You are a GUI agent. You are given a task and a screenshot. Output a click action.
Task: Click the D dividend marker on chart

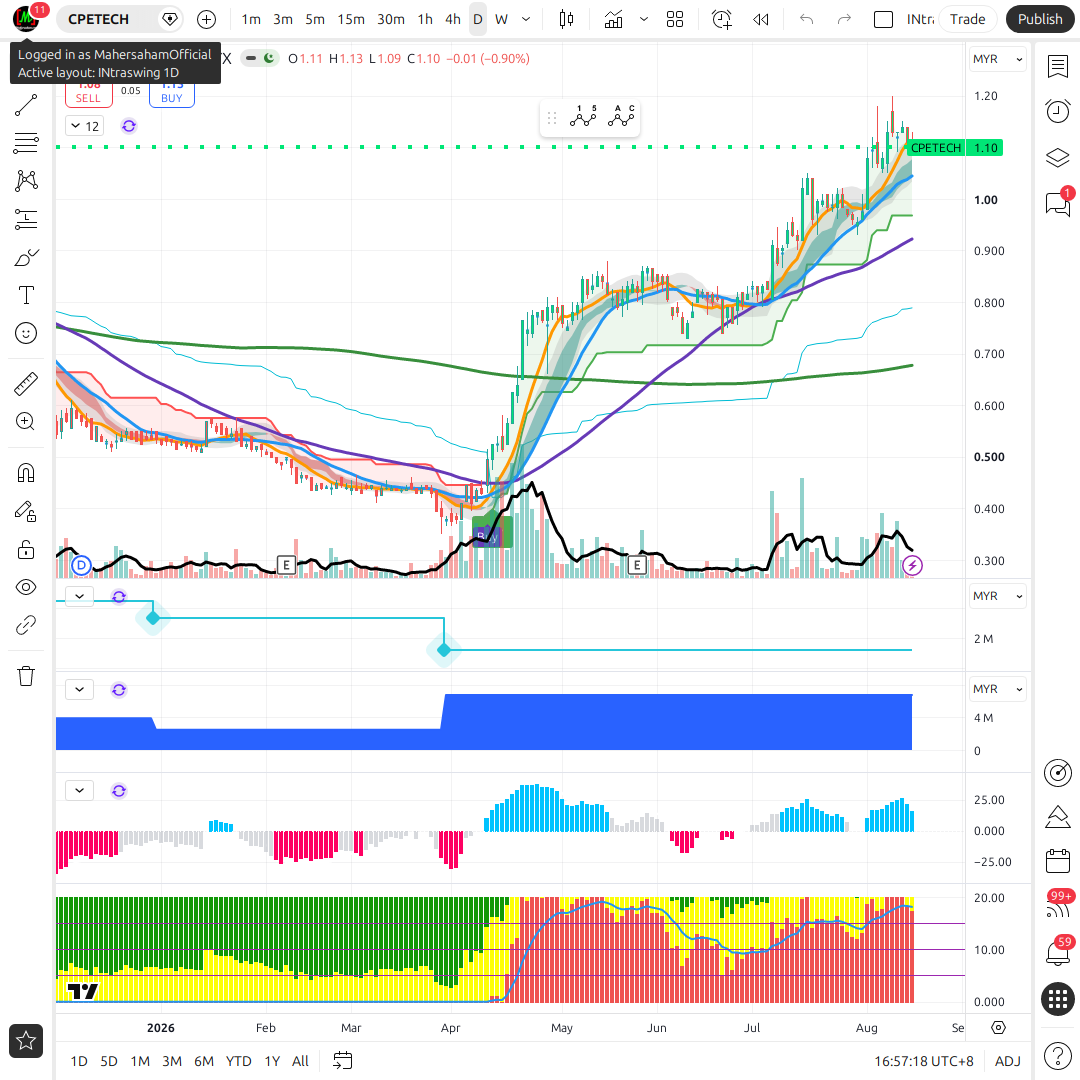(x=81, y=566)
